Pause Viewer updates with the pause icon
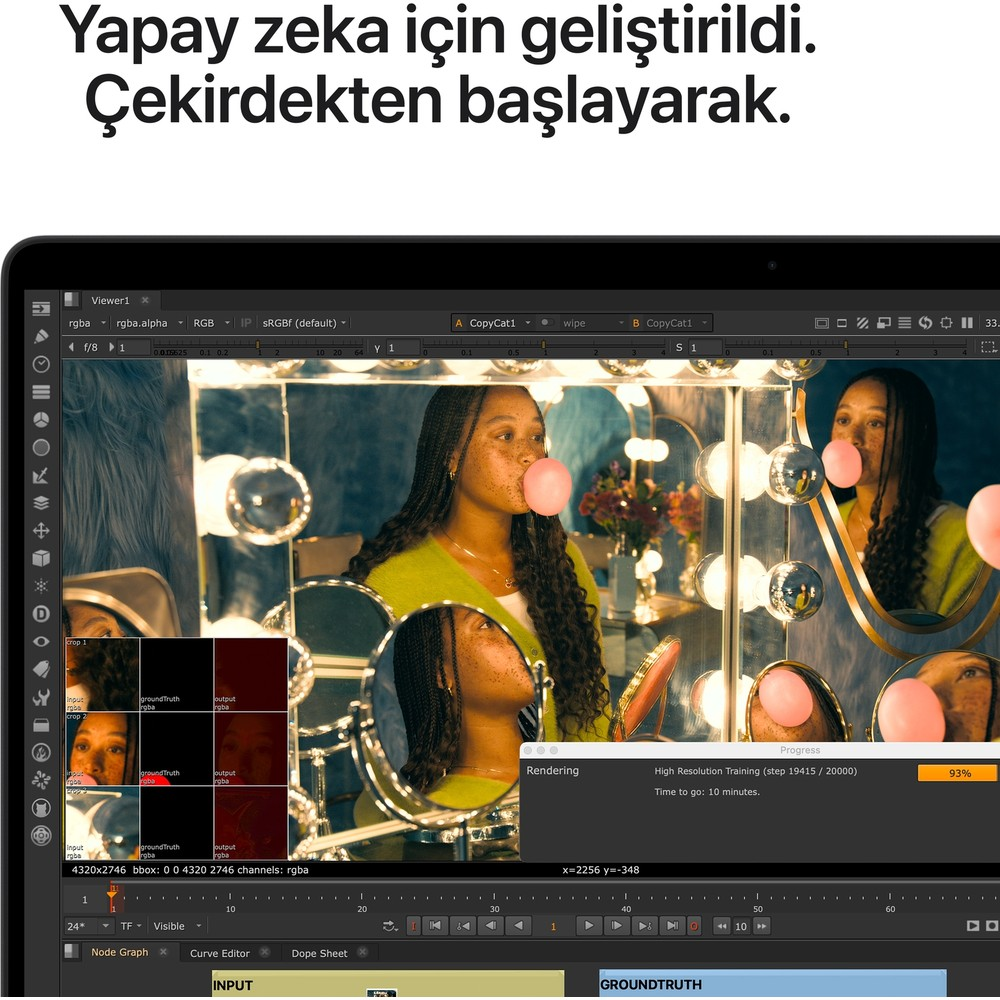 pos(967,323)
